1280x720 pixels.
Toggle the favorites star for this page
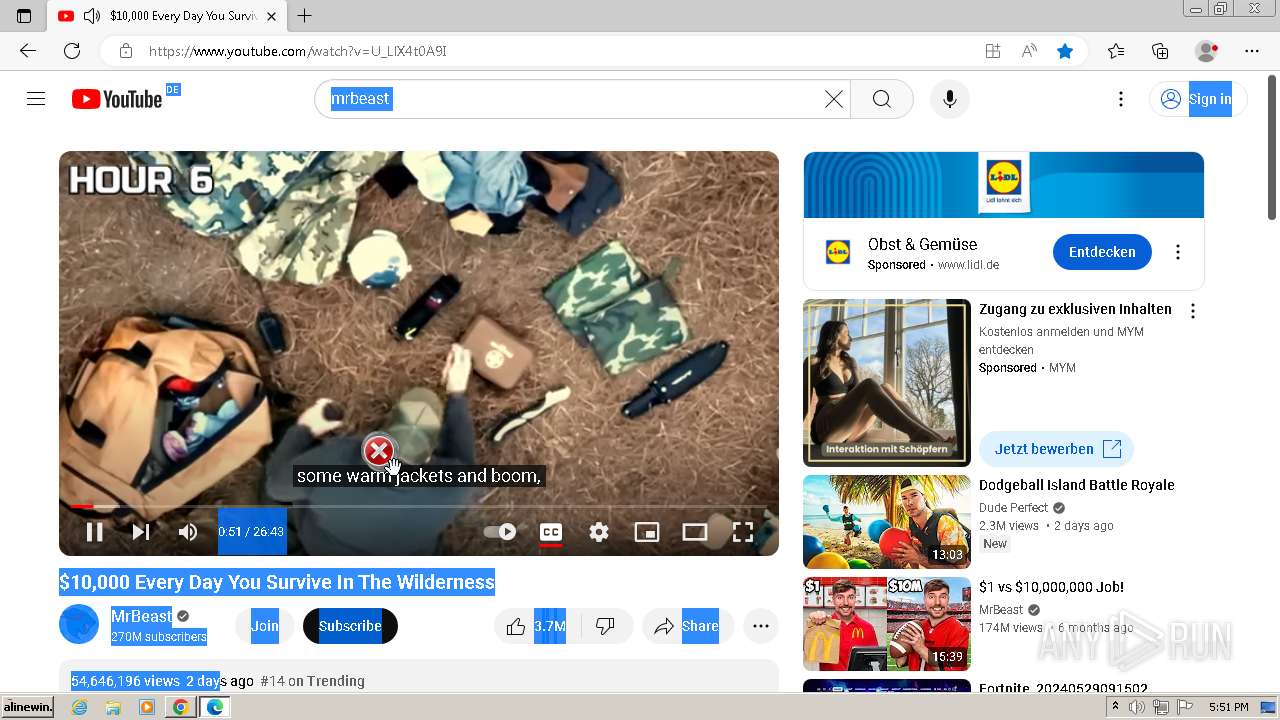point(1066,51)
